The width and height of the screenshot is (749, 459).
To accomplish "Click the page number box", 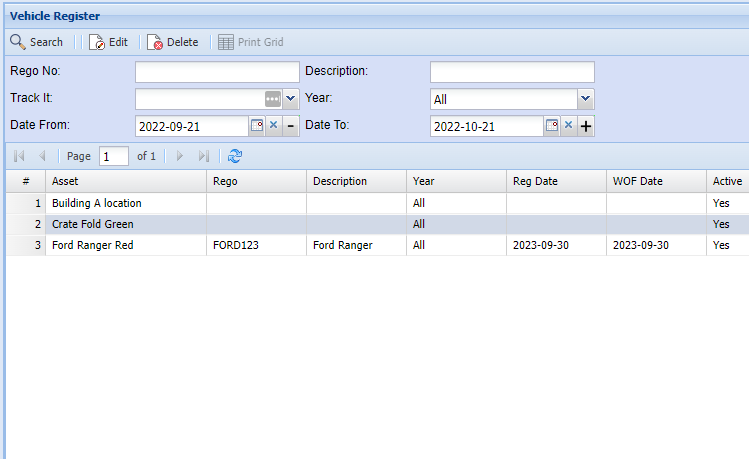I will pos(114,156).
